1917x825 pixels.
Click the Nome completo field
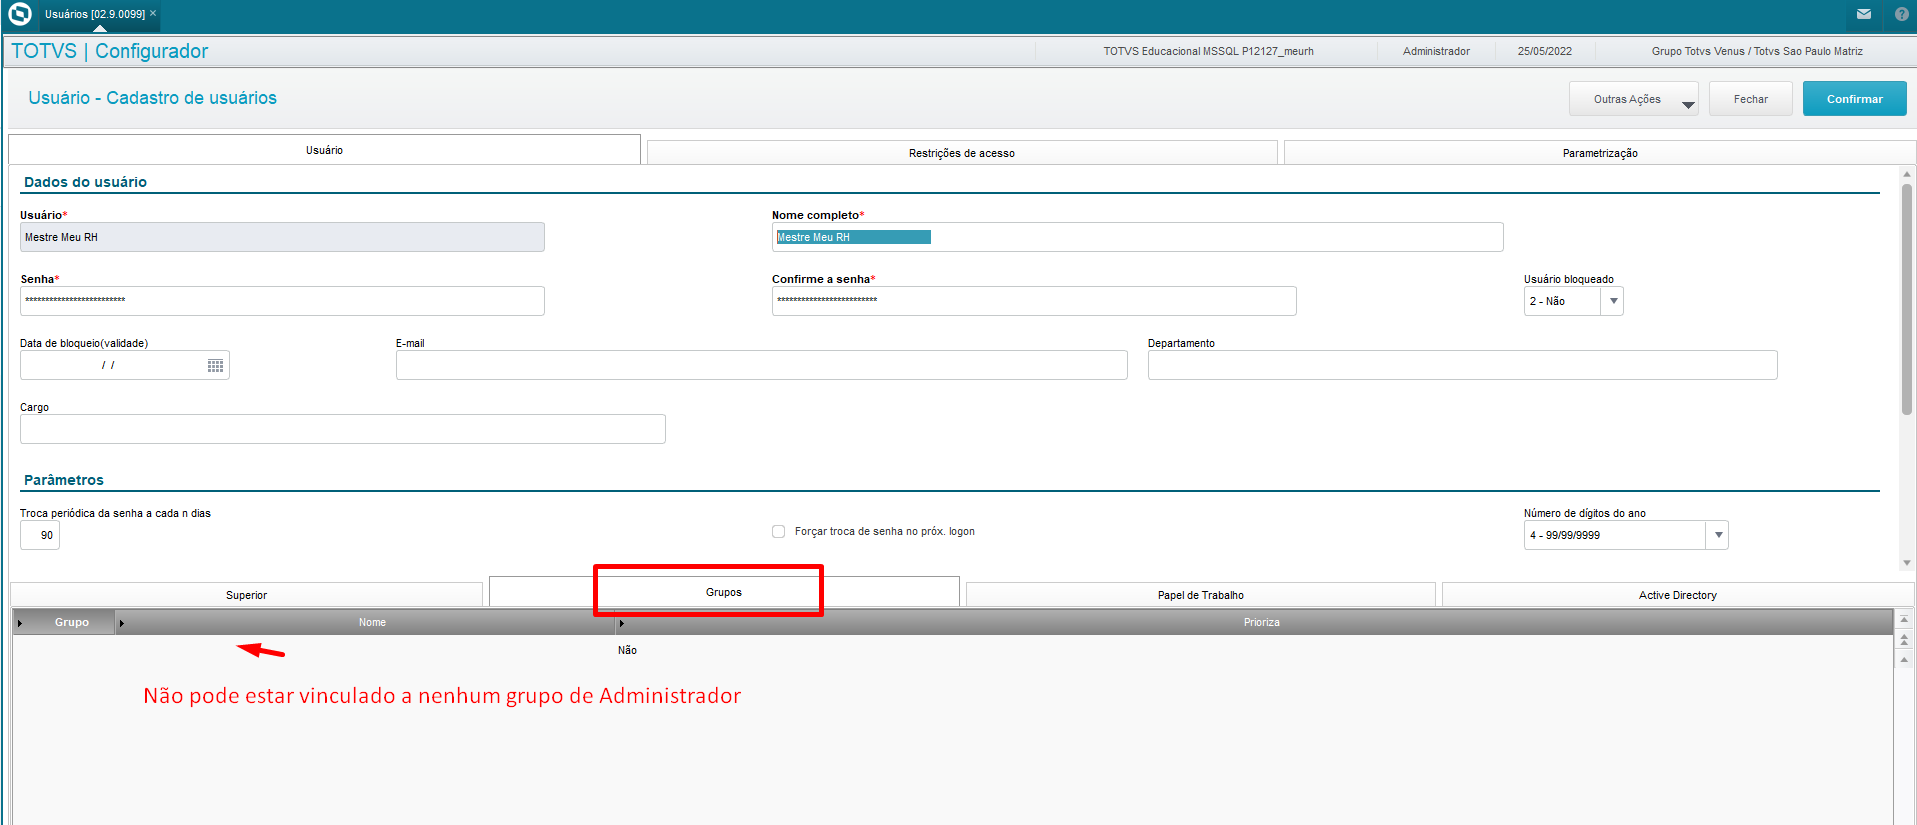pyautogui.click(x=1137, y=237)
